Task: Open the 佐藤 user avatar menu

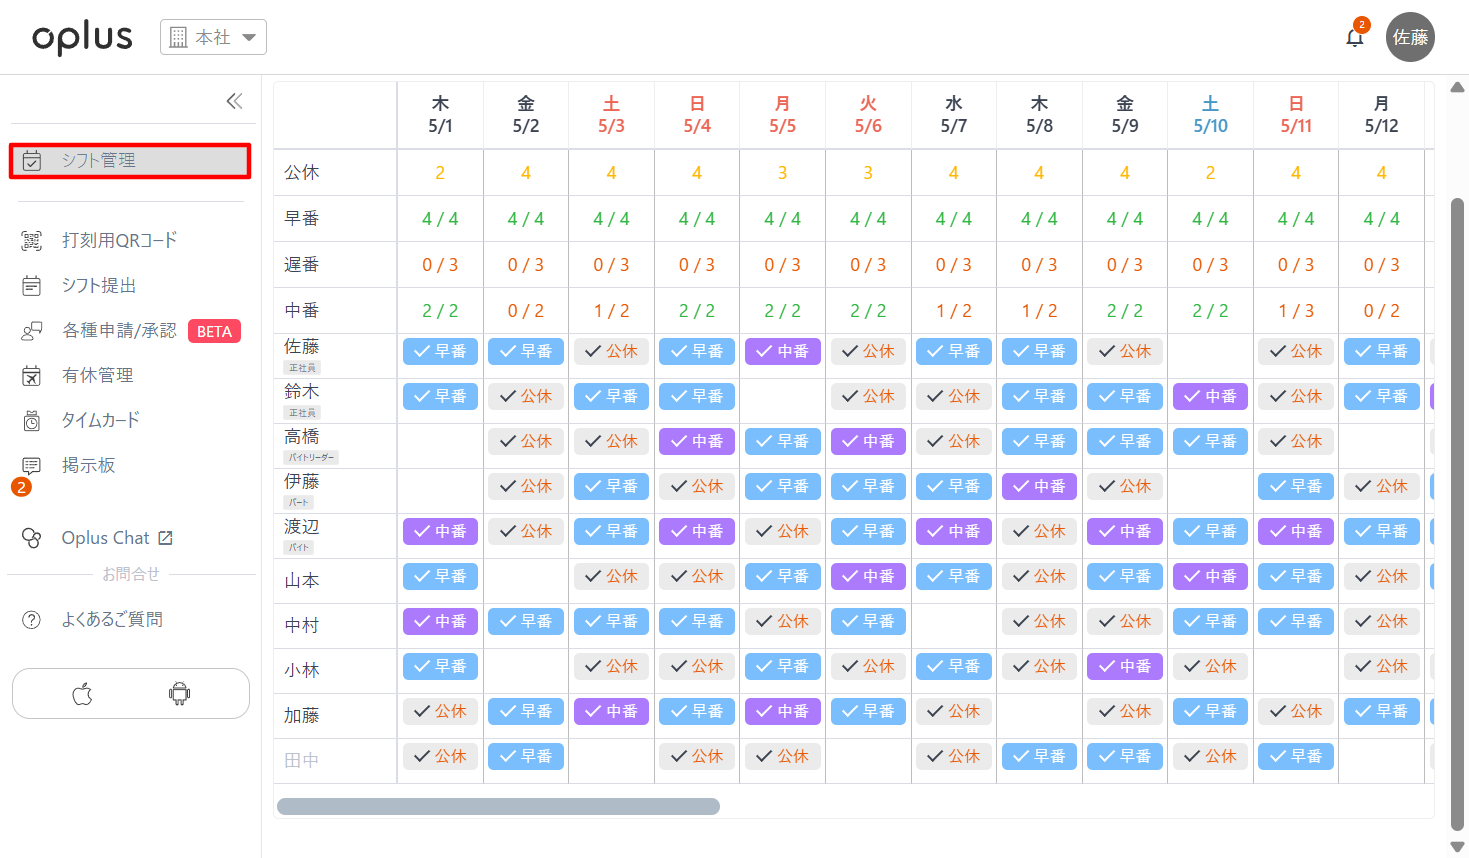Action: (x=1410, y=37)
